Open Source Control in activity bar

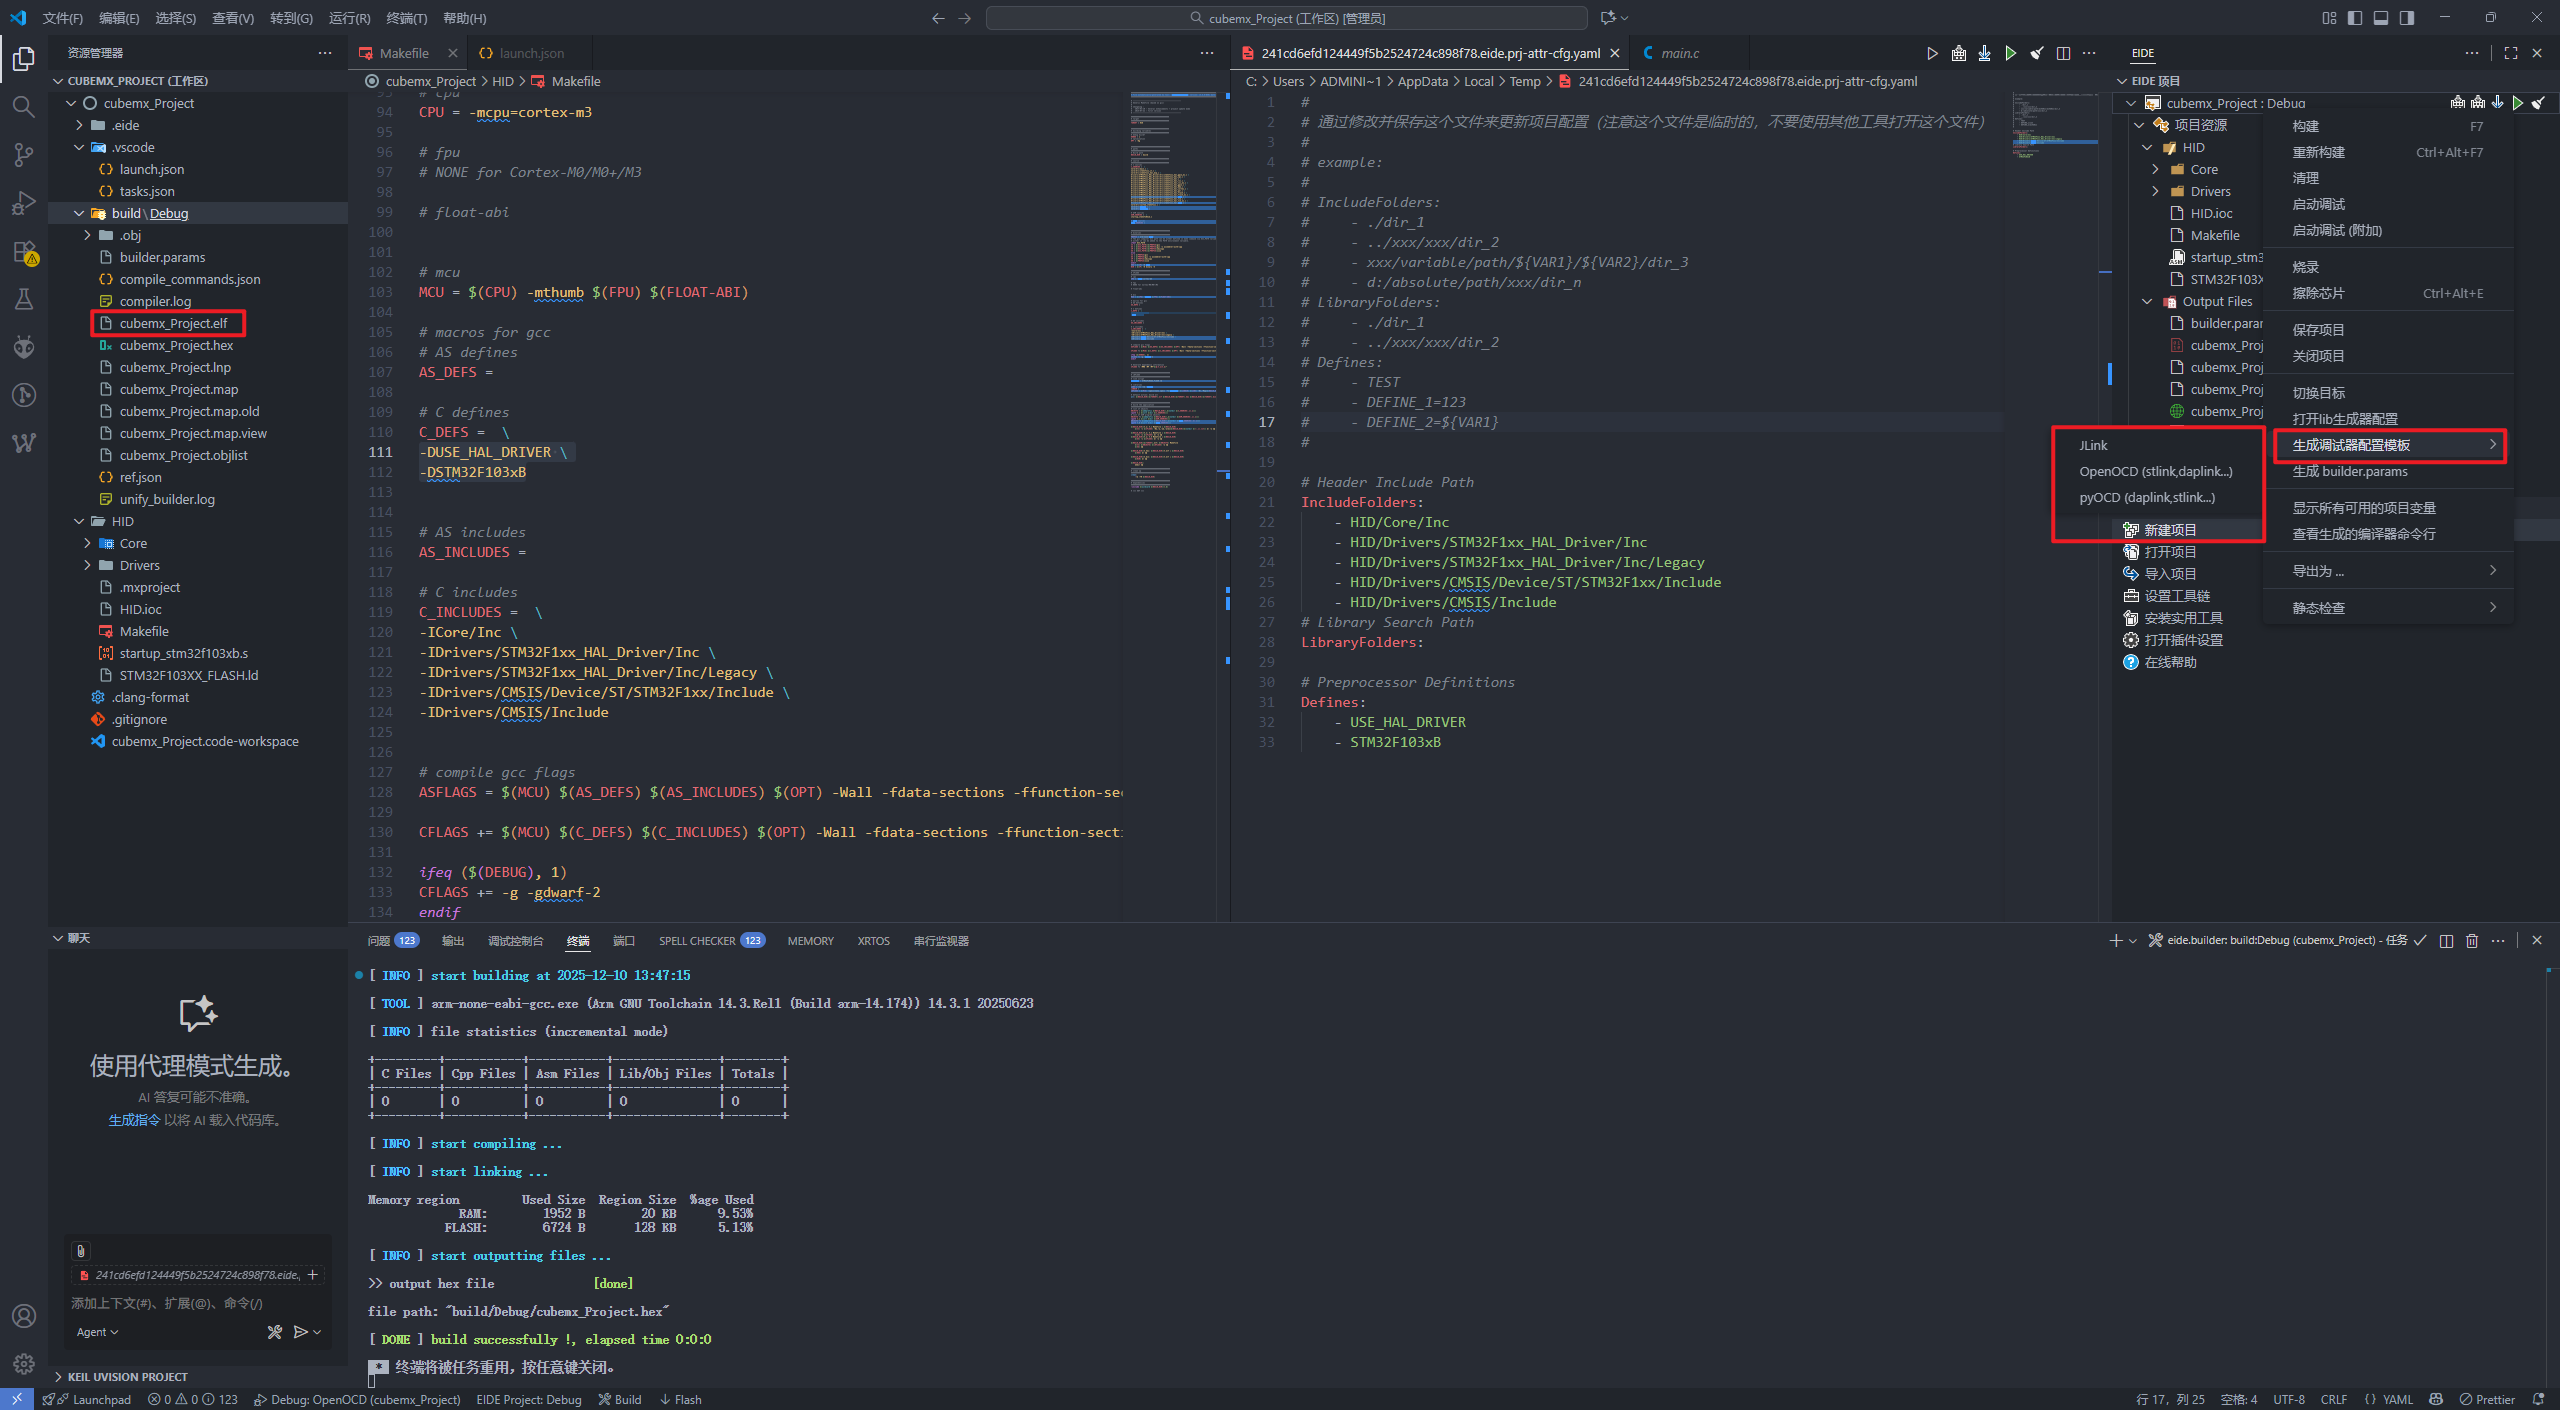point(24,154)
